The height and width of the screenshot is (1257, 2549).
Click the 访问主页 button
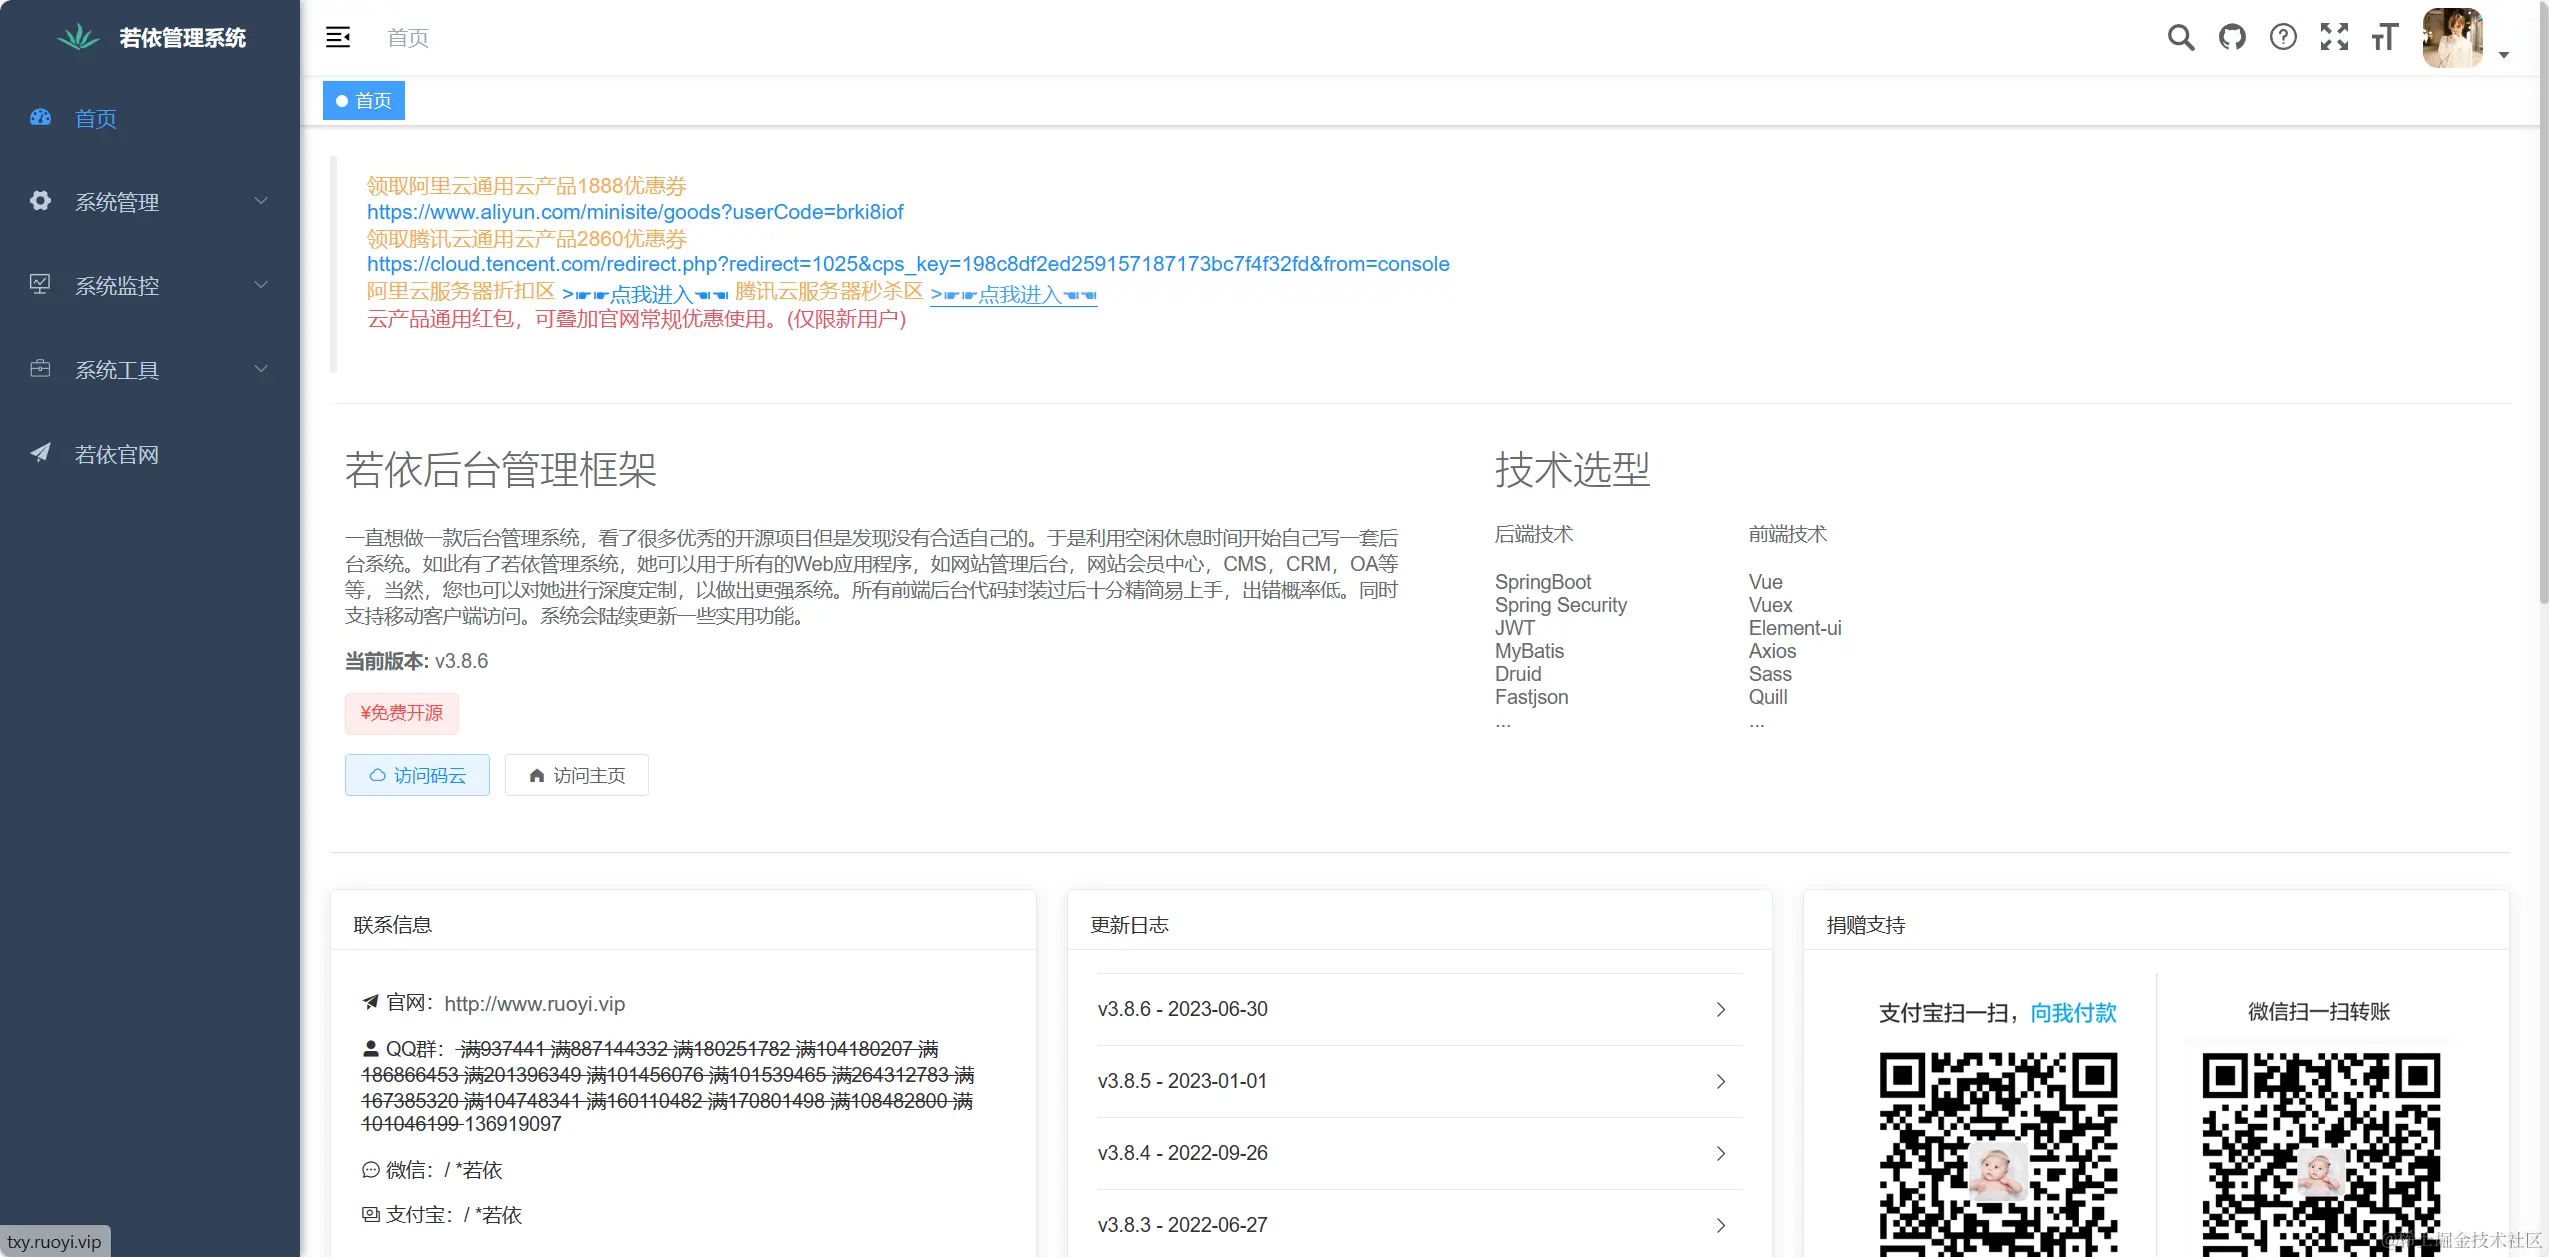(576, 775)
